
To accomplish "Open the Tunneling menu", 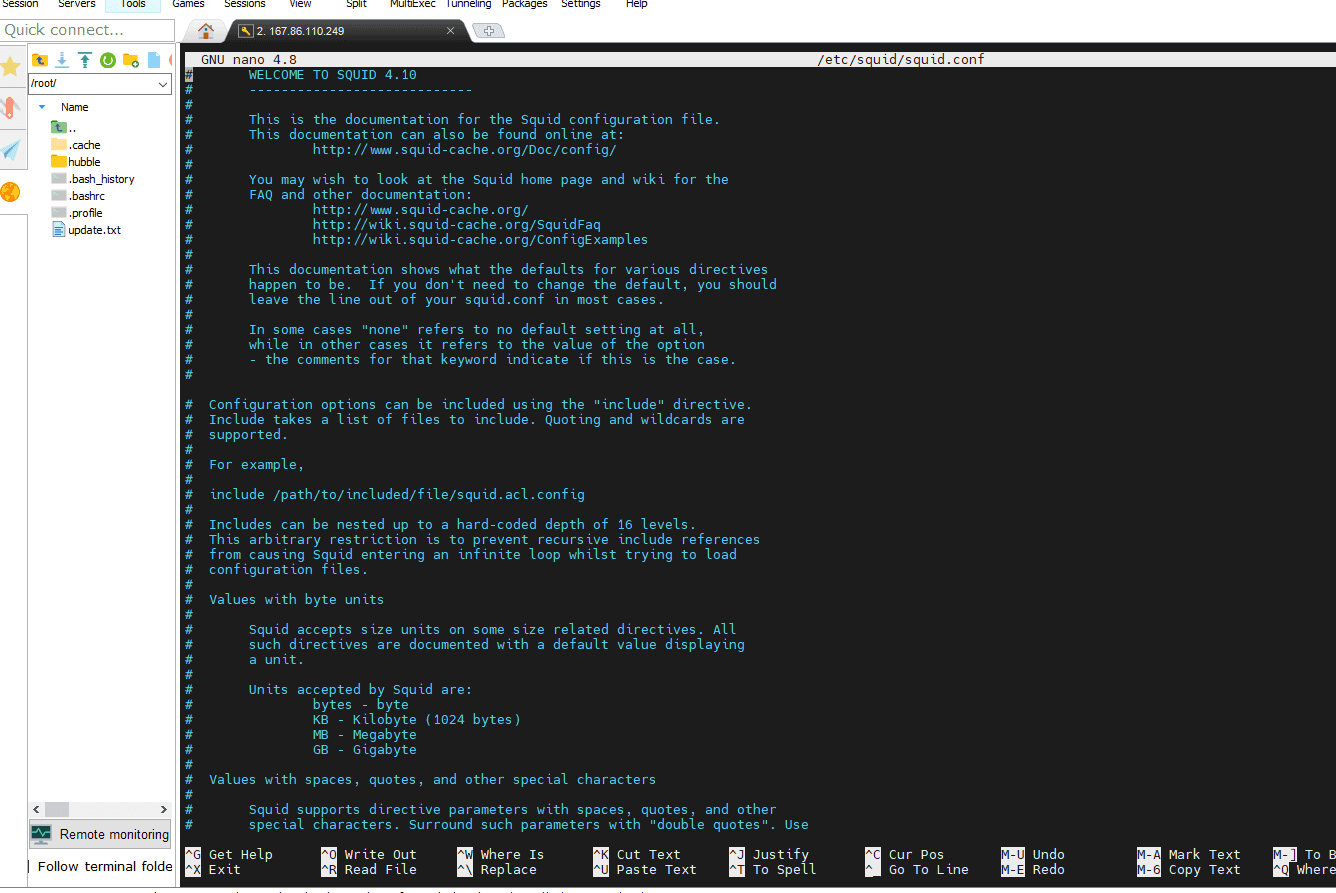I will pyautogui.click(x=469, y=4).
